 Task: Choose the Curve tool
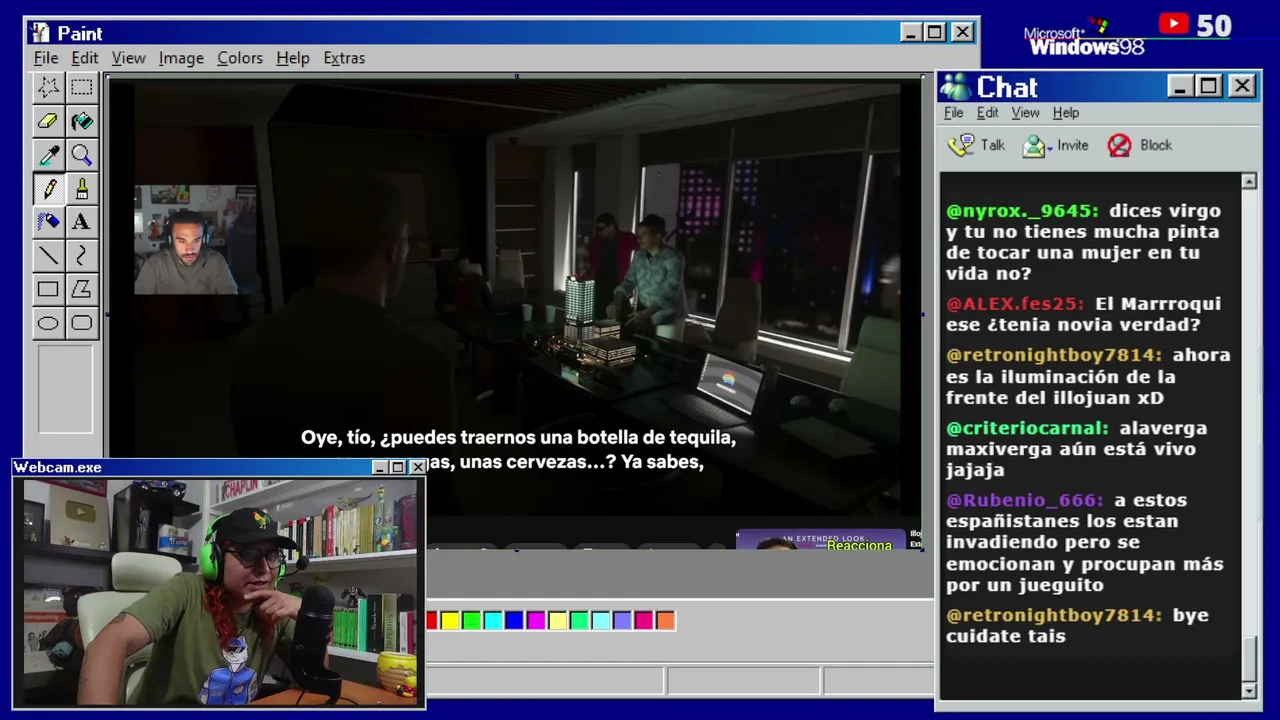pyautogui.click(x=82, y=256)
